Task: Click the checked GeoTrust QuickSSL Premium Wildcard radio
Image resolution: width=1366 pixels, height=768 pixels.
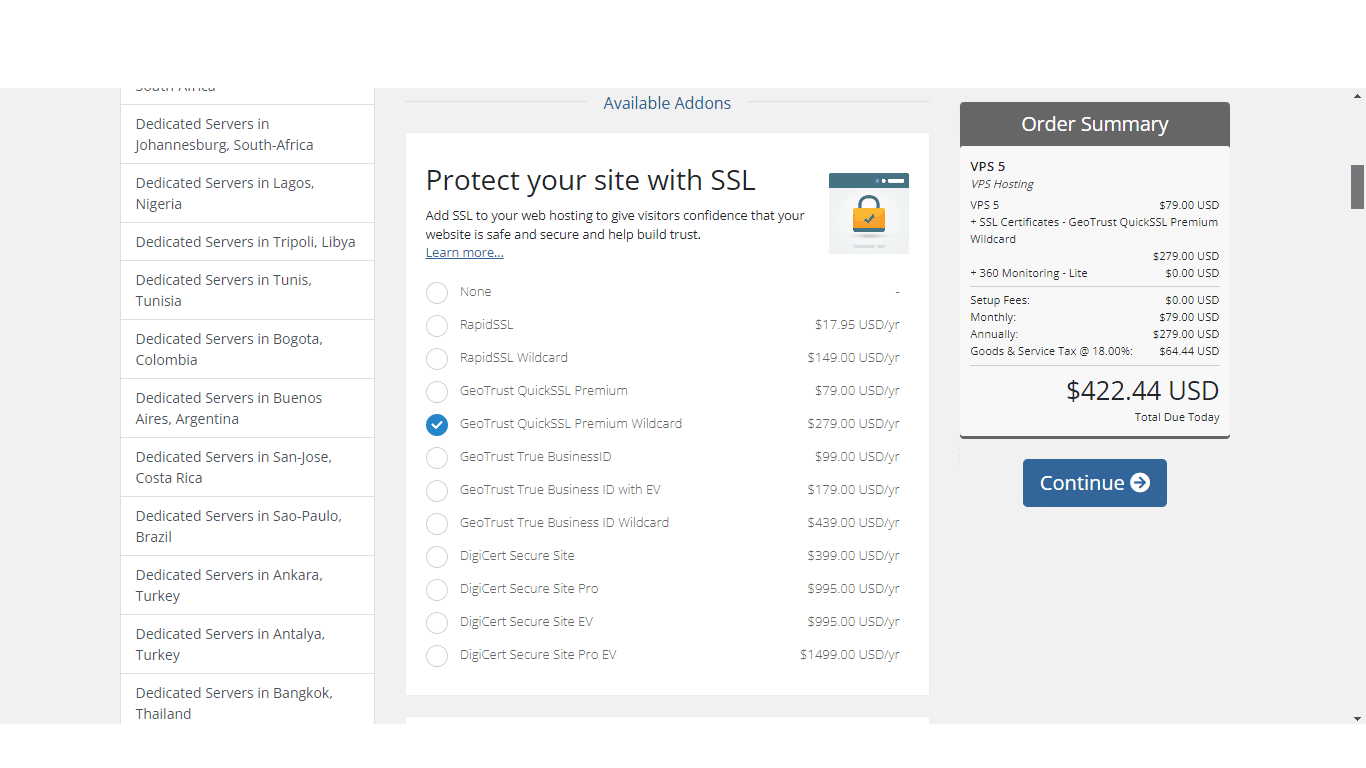Action: [x=437, y=425]
